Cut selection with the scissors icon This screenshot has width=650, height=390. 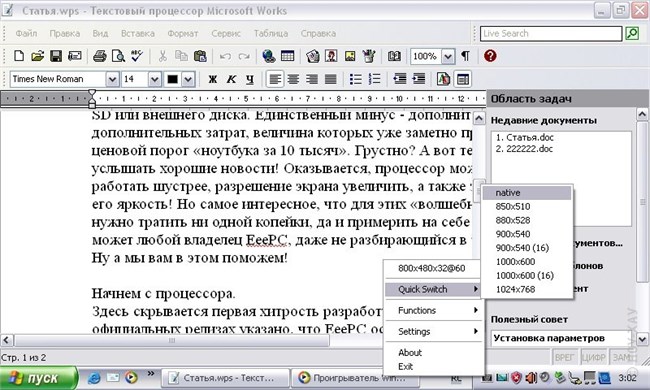pyautogui.click(x=162, y=56)
